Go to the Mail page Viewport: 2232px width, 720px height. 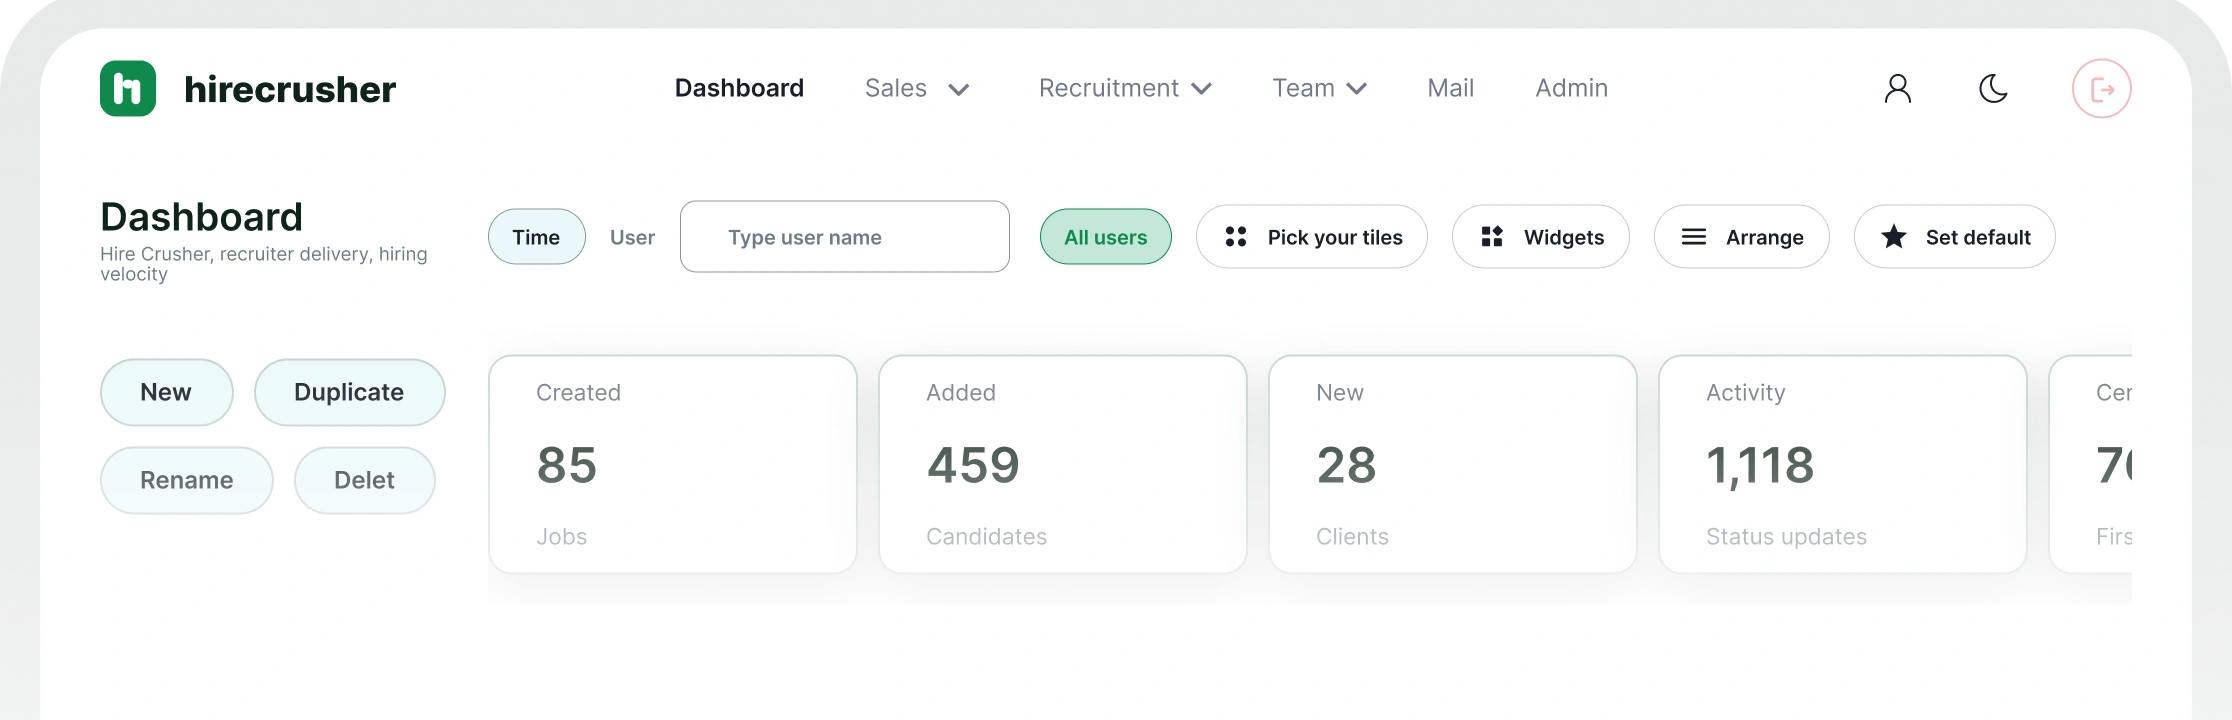1450,89
